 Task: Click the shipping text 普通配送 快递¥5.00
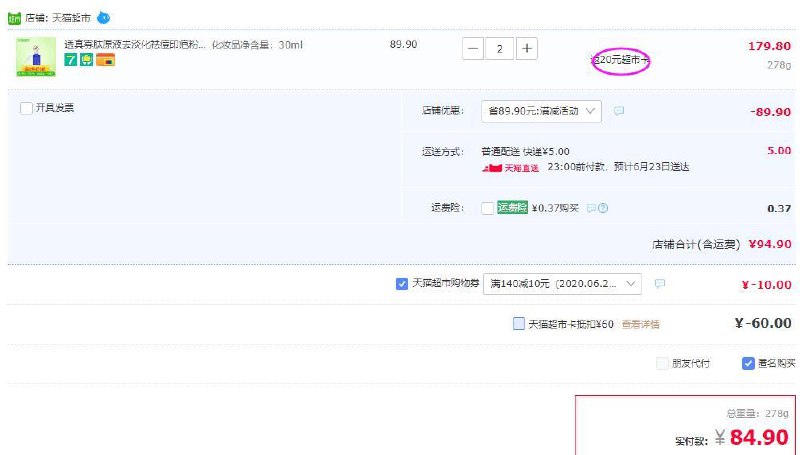click(x=526, y=151)
